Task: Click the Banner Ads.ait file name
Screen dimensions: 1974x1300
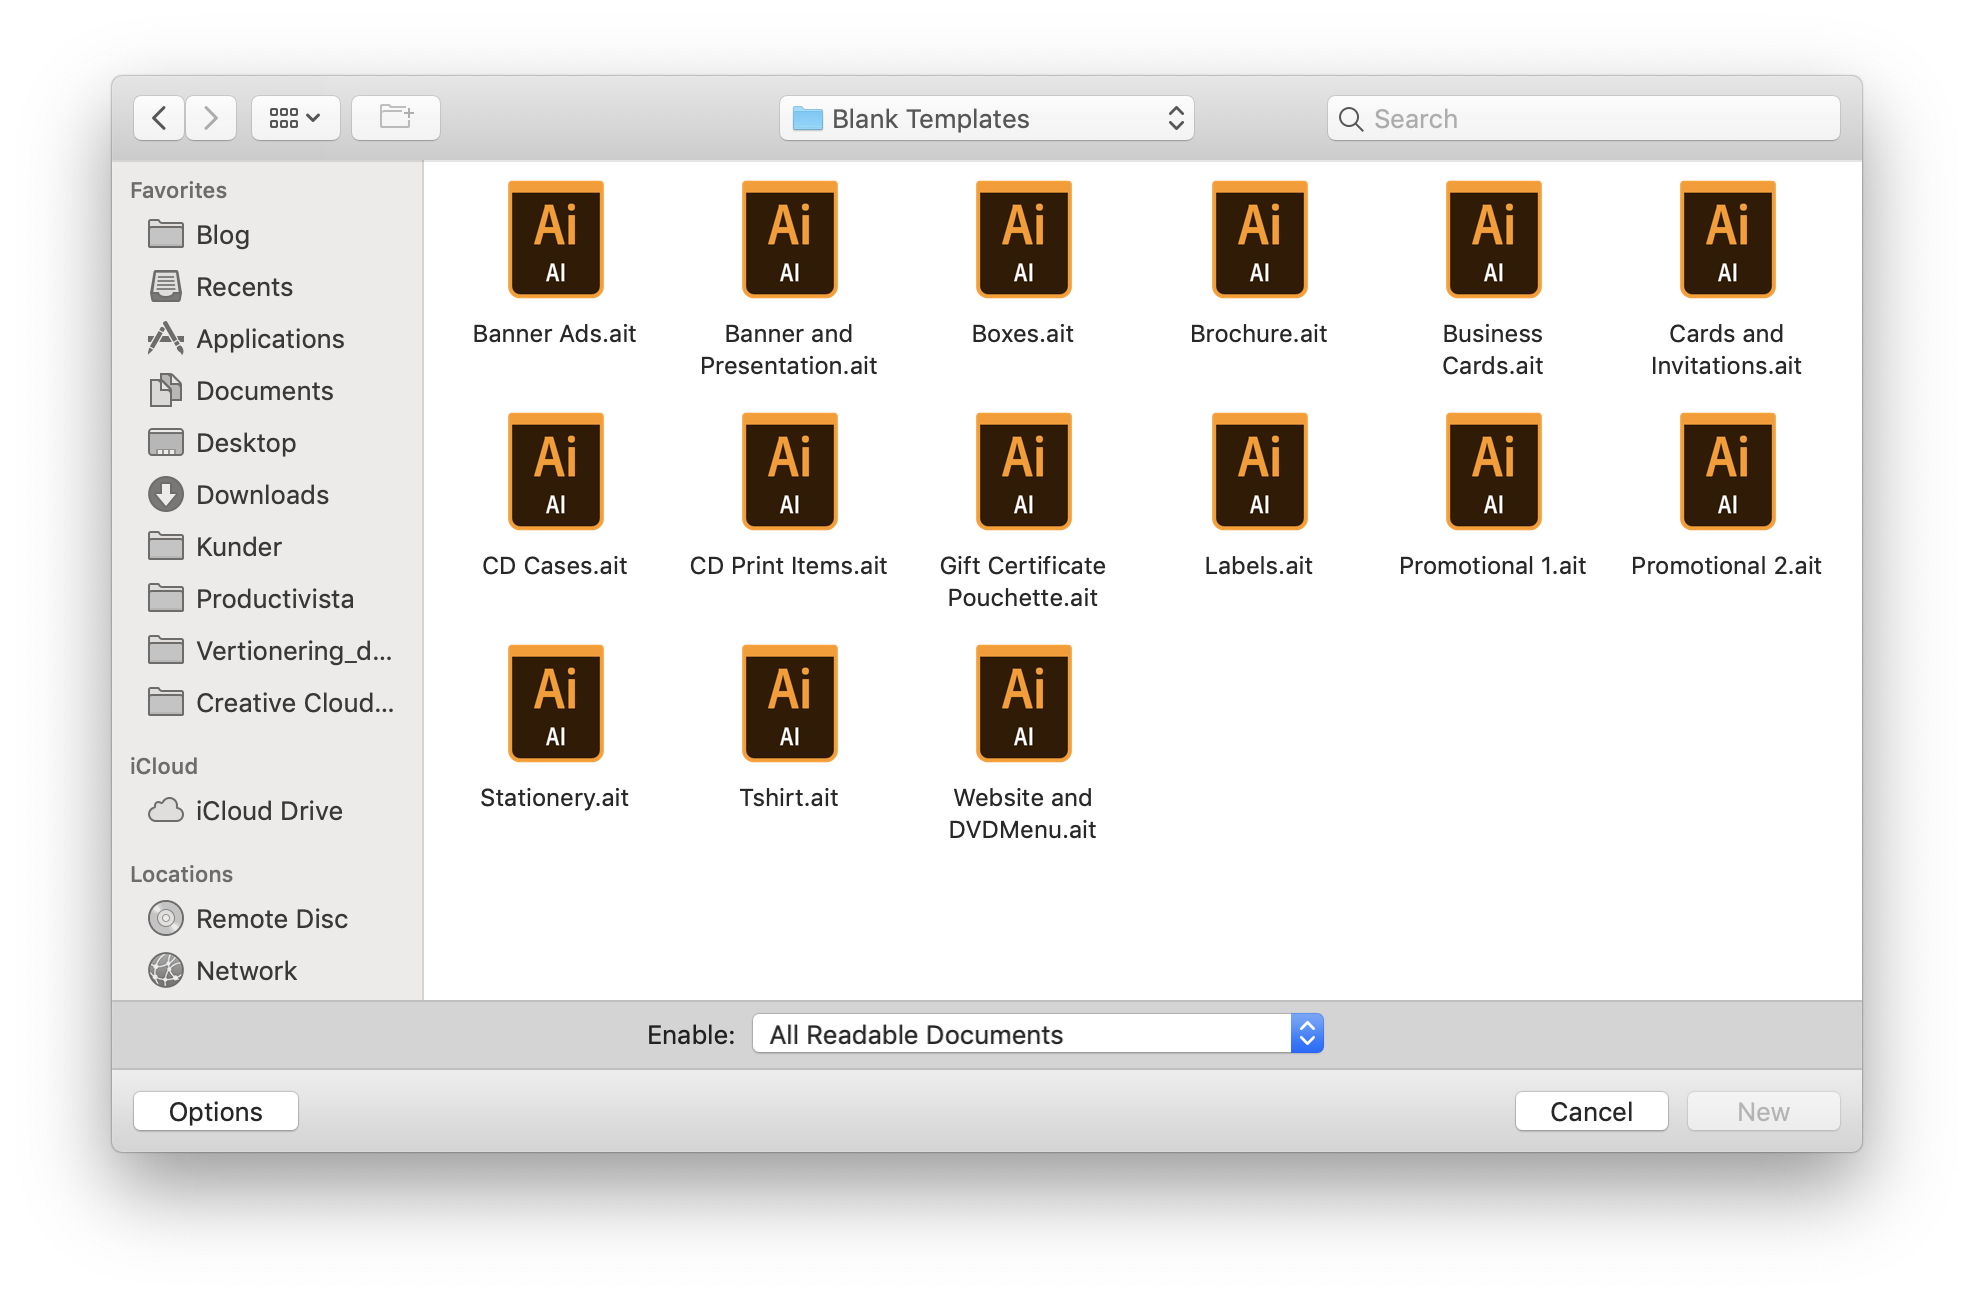Action: (x=555, y=334)
